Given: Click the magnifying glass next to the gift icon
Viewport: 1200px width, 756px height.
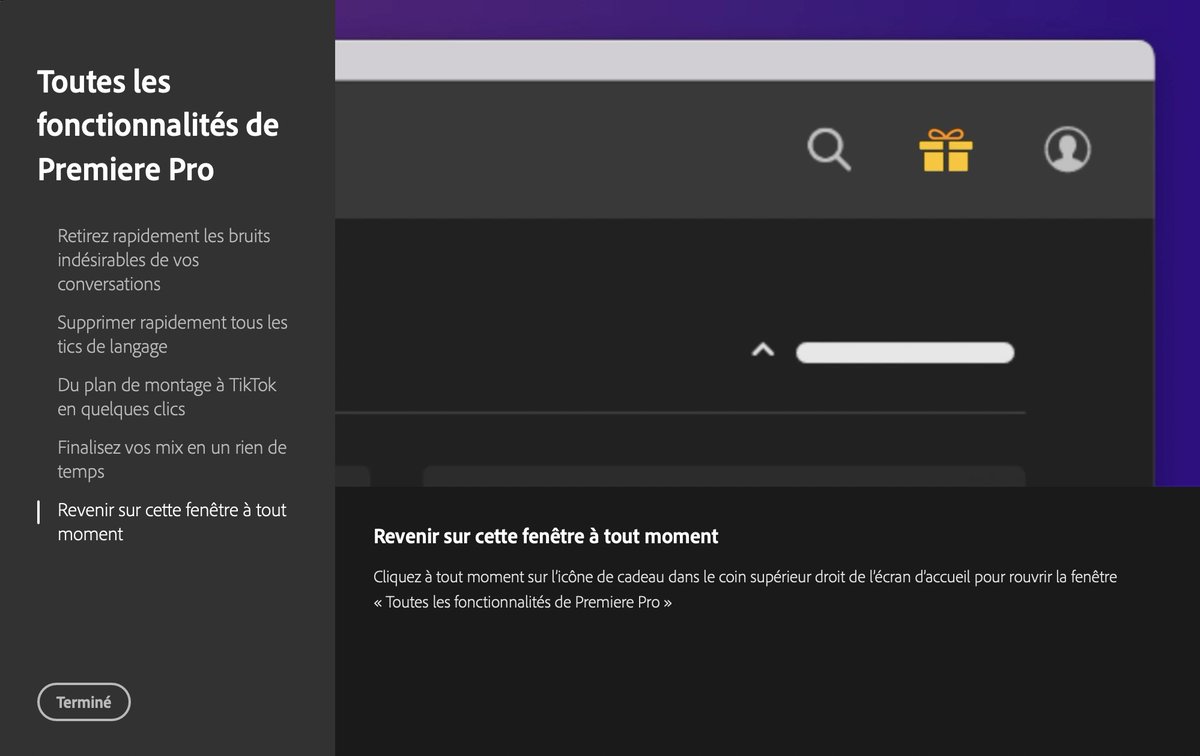Looking at the screenshot, I should point(828,150).
